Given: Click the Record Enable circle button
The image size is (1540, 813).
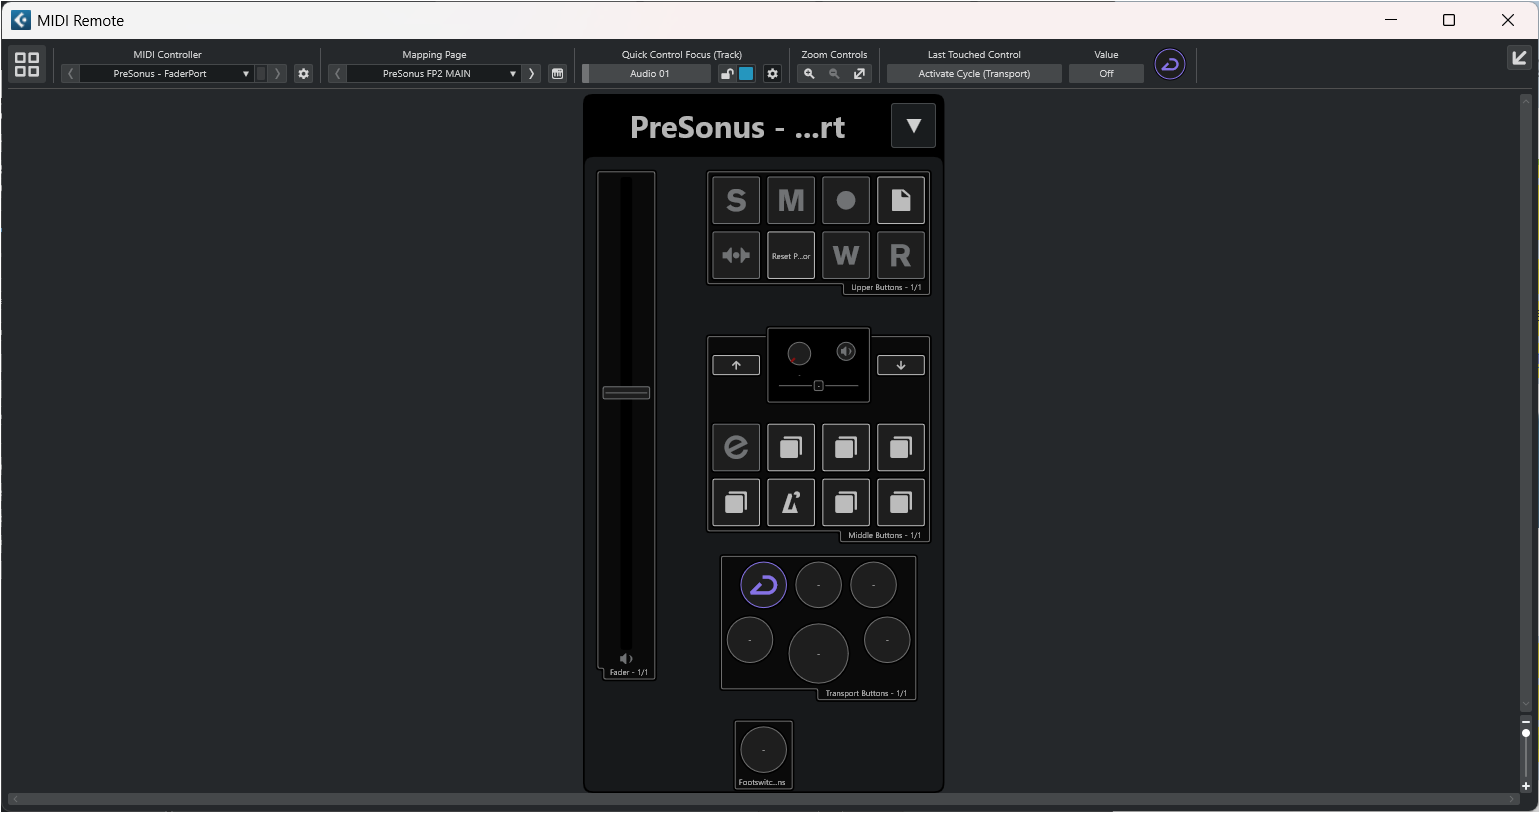Looking at the screenshot, I should (846, 201).
